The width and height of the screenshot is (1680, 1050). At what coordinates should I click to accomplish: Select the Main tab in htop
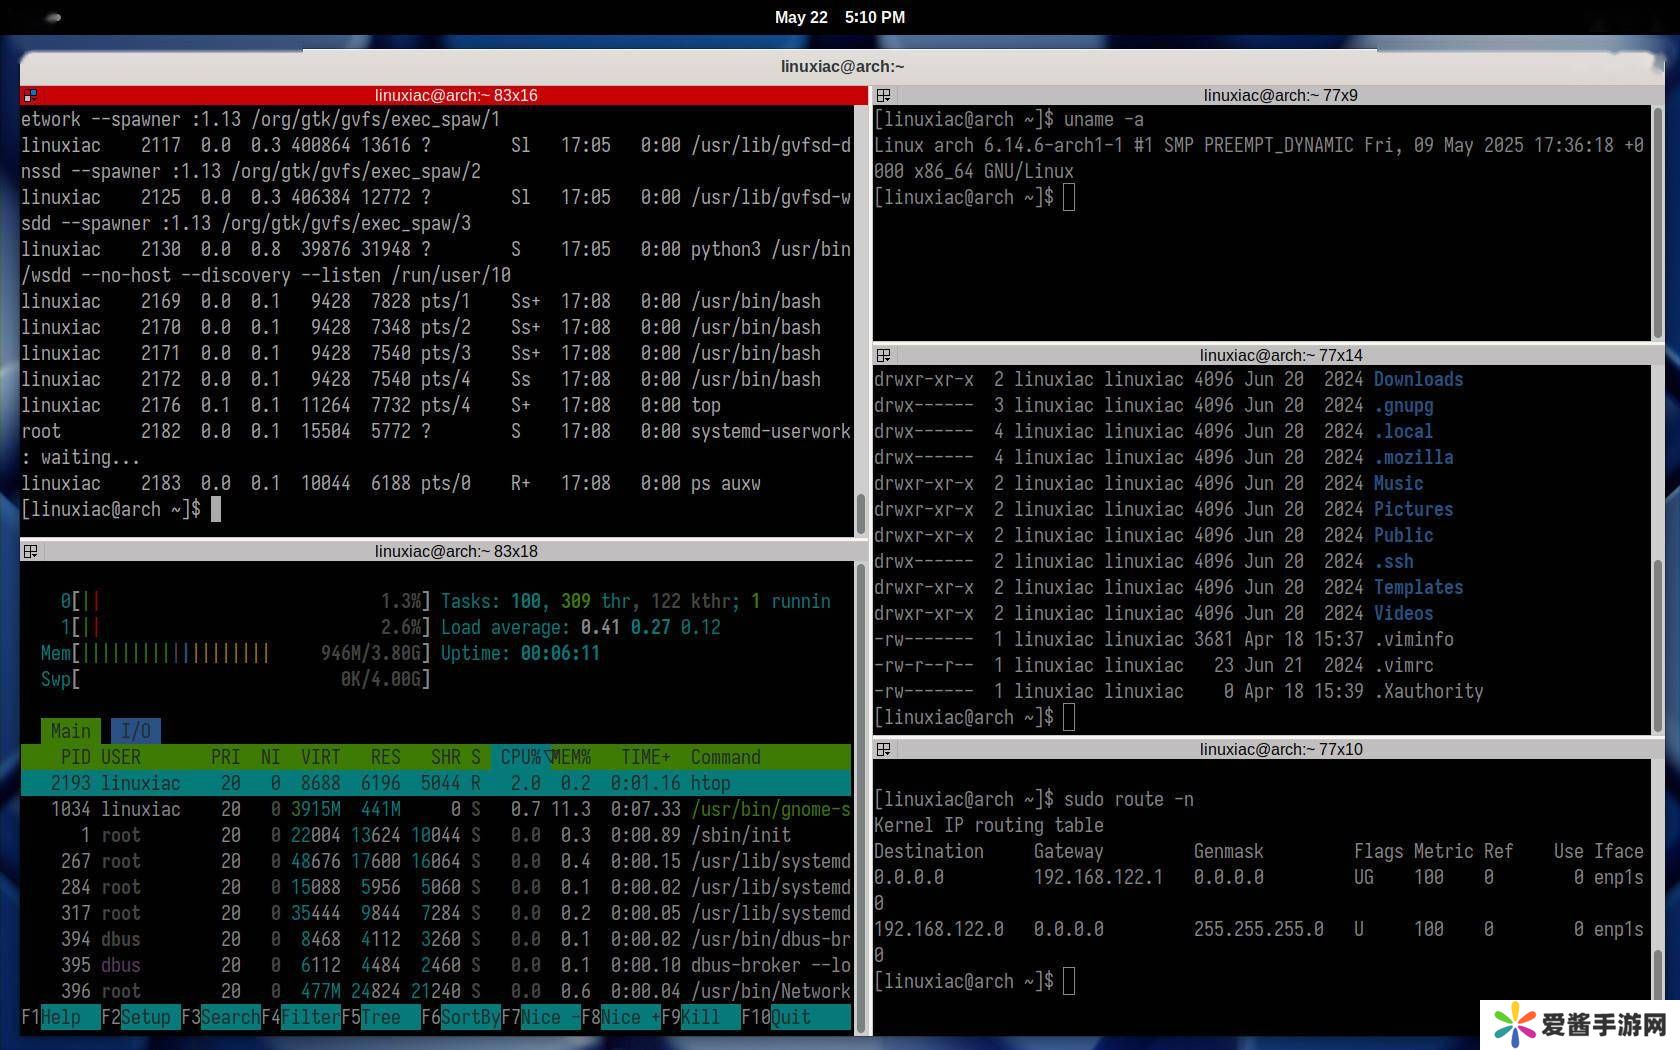click(x=70, y=731)
